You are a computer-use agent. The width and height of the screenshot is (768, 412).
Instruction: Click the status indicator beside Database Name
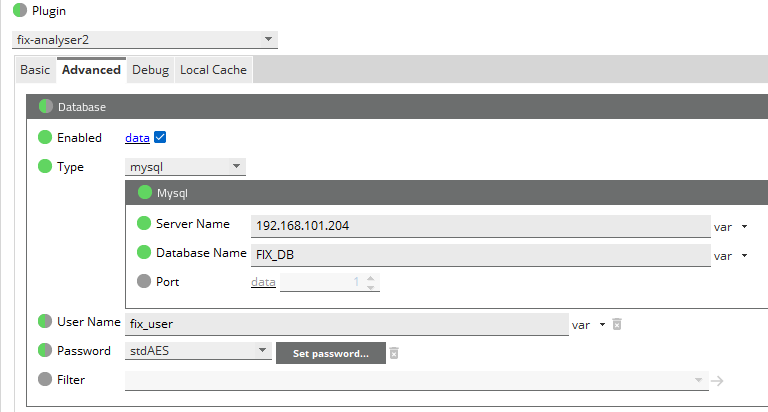coord(143,253)
